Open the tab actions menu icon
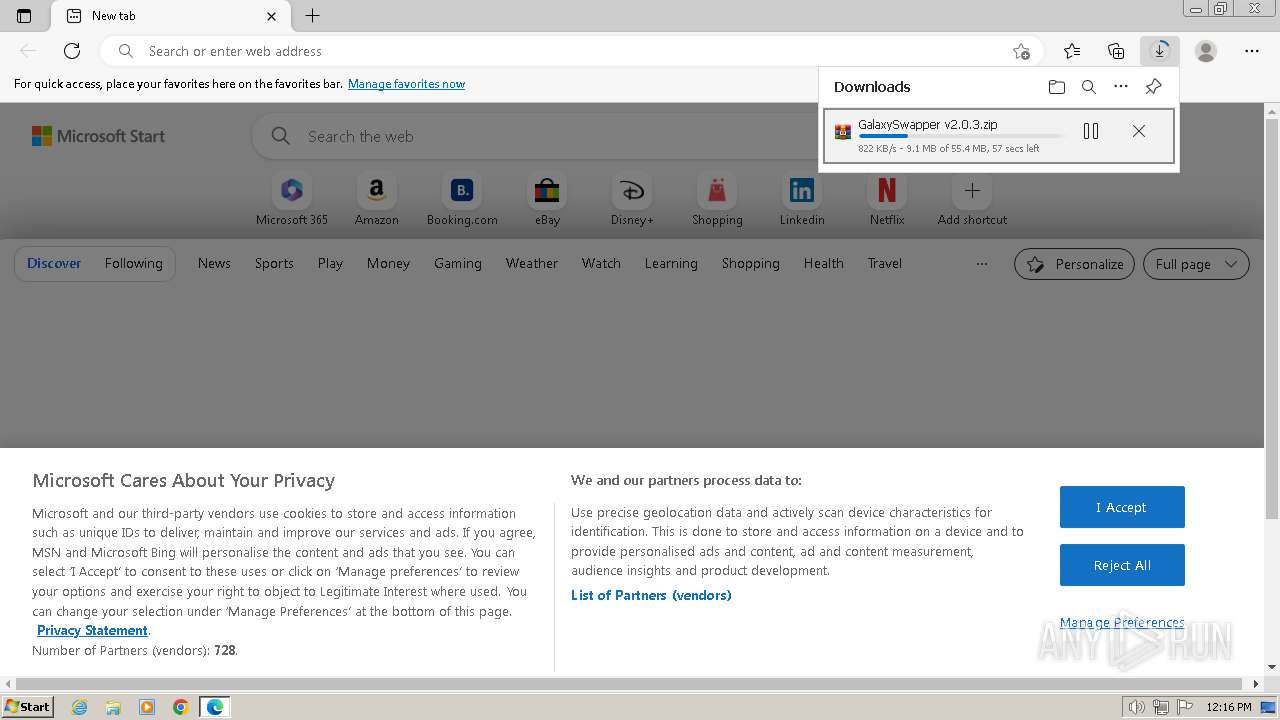 [24, 16]
